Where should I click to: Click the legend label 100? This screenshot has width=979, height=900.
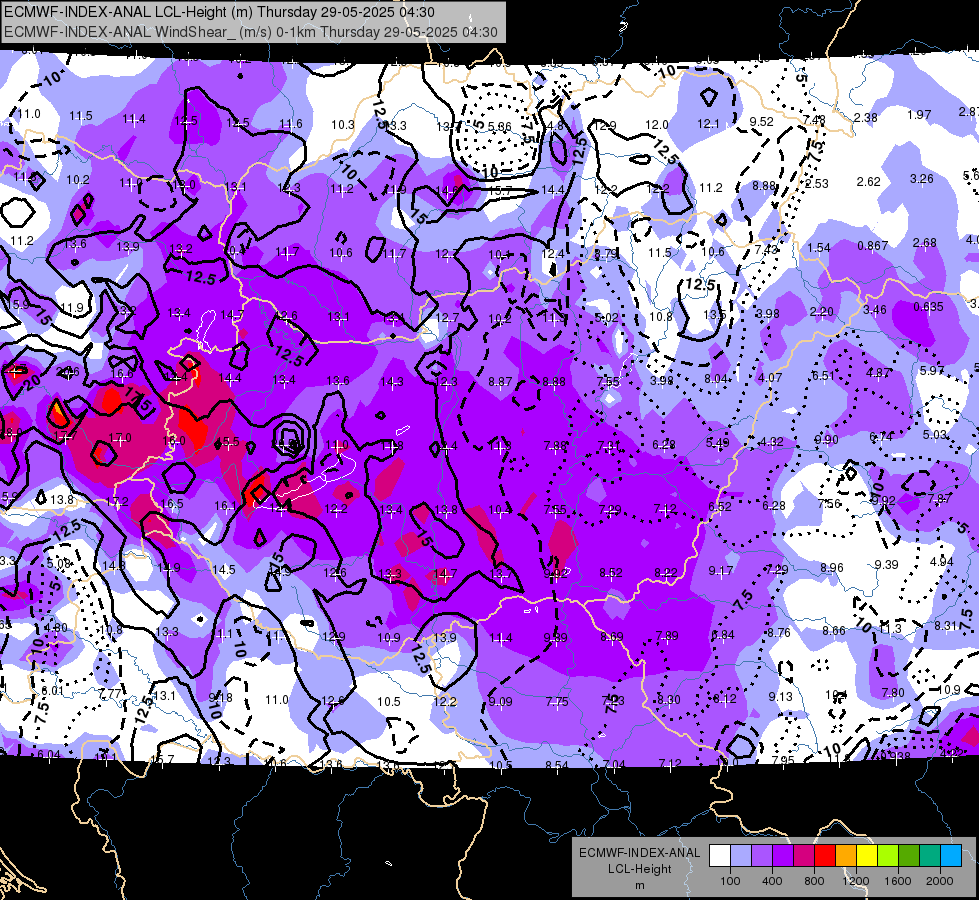tap(730, 881)
